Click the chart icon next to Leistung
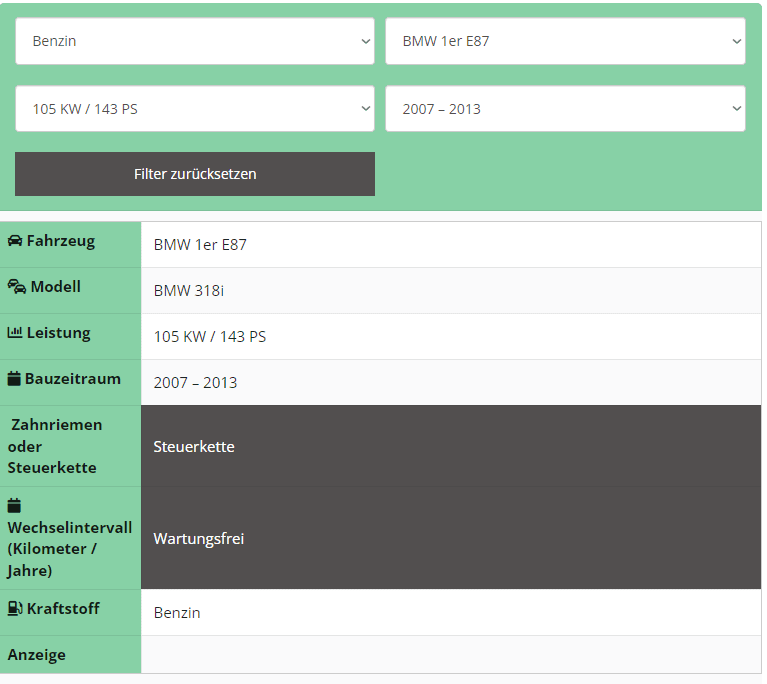The height and width of the screenshot is (684, 767). (x=15, y=333)
